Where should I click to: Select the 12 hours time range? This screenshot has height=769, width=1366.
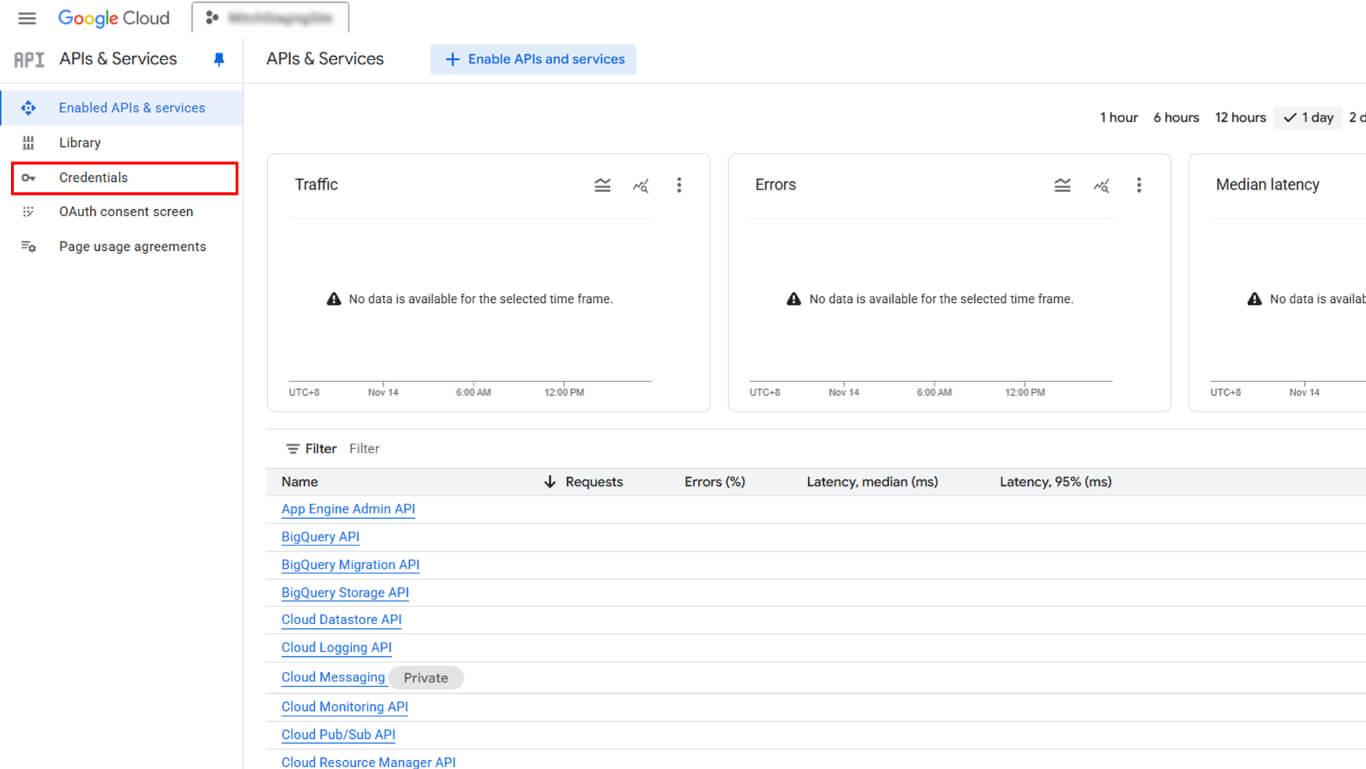coord(1240,118)
